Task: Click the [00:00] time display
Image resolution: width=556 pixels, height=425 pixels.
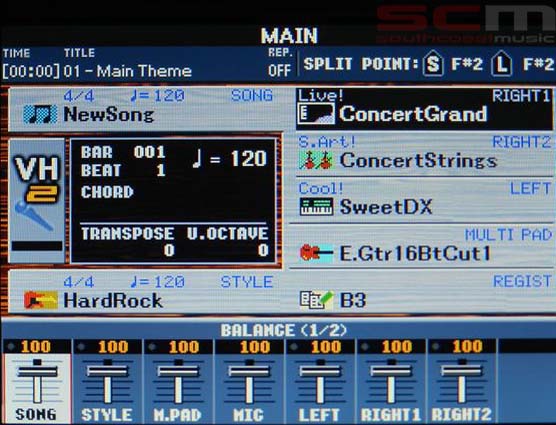Action: [x=31, y=71]
